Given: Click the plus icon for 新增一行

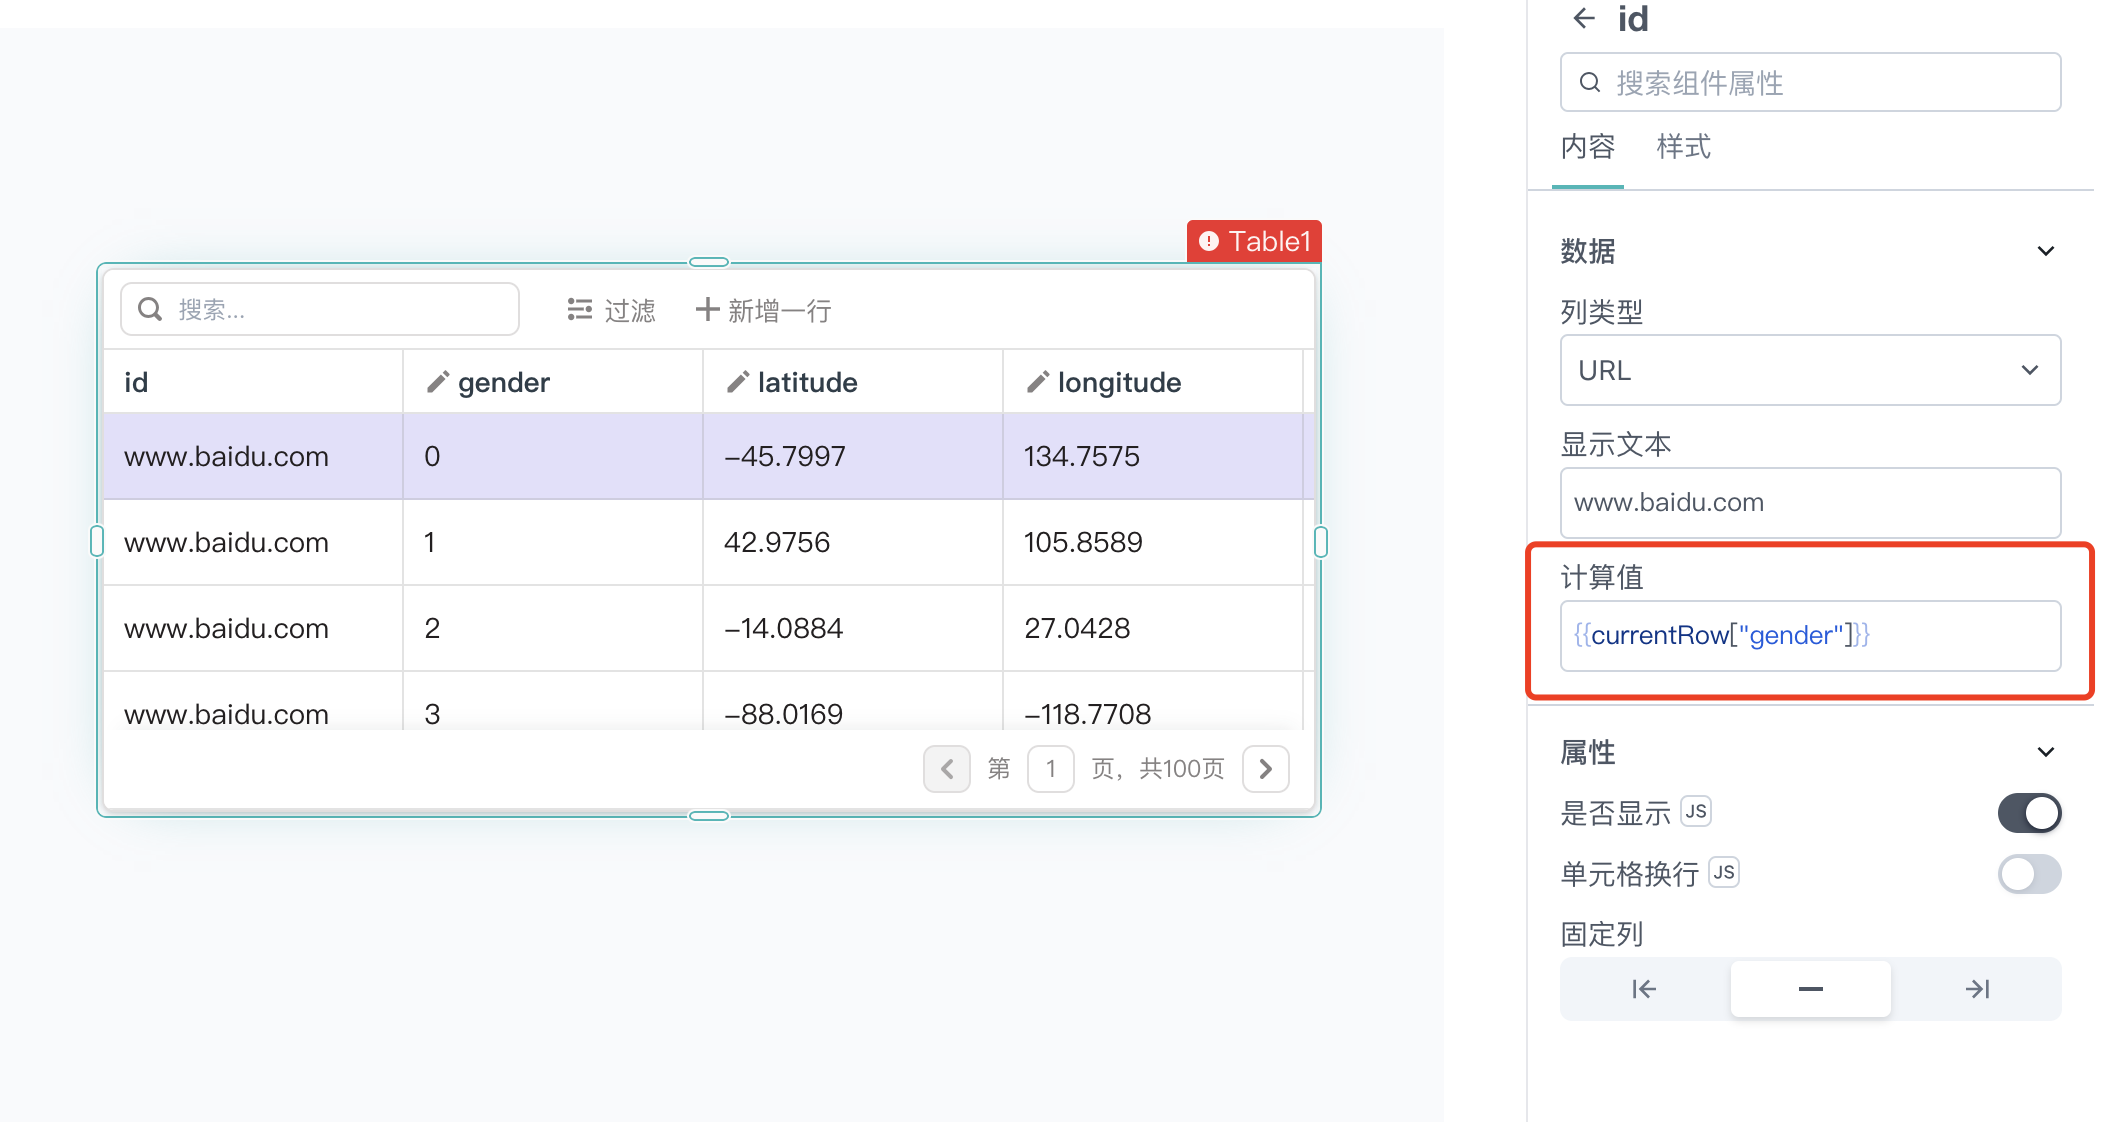Looking at the screenshot, I should (x=707, y=309).
